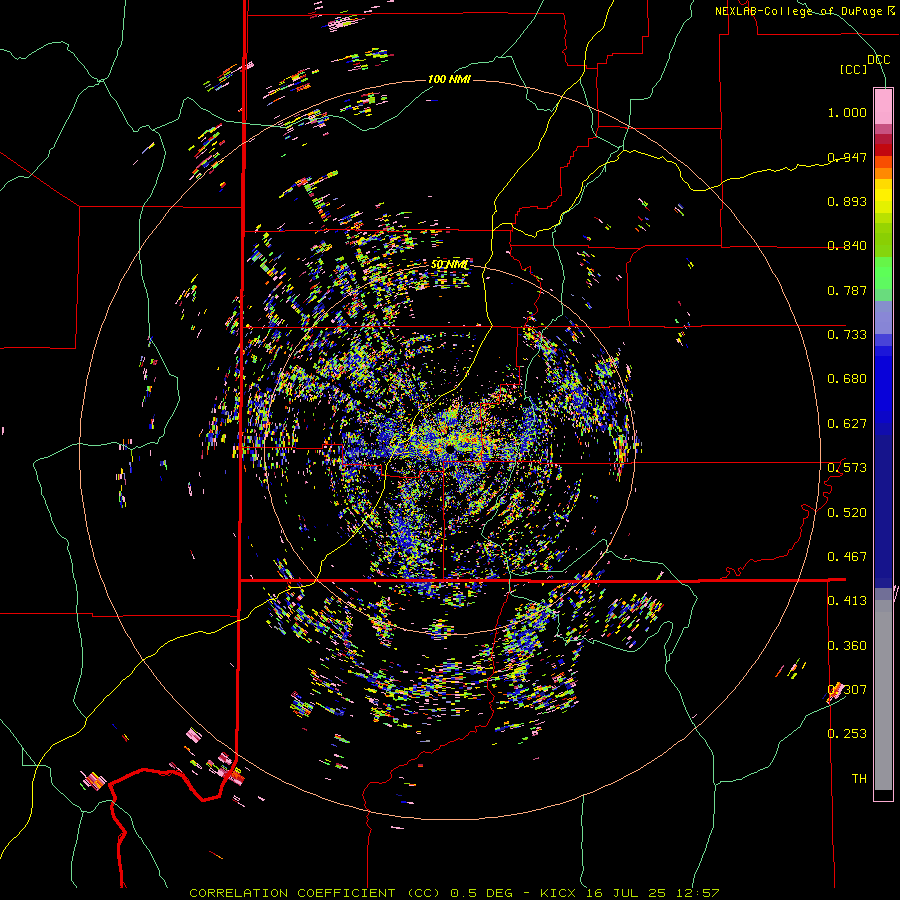The width and height of the screenshot is (900, 900).
Task: Select the 0.467 scale value
Action: (x=847, y=557)
